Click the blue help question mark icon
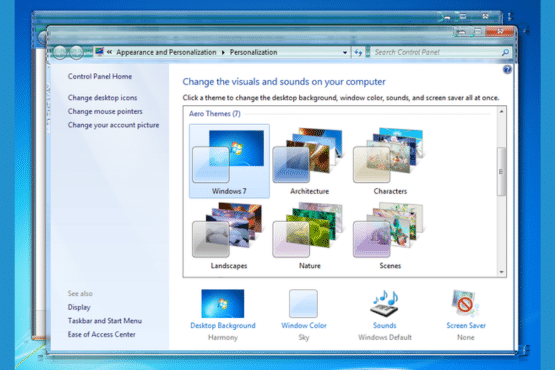The width and height of the screenshot is (555, 370). (x=507, y=69)
